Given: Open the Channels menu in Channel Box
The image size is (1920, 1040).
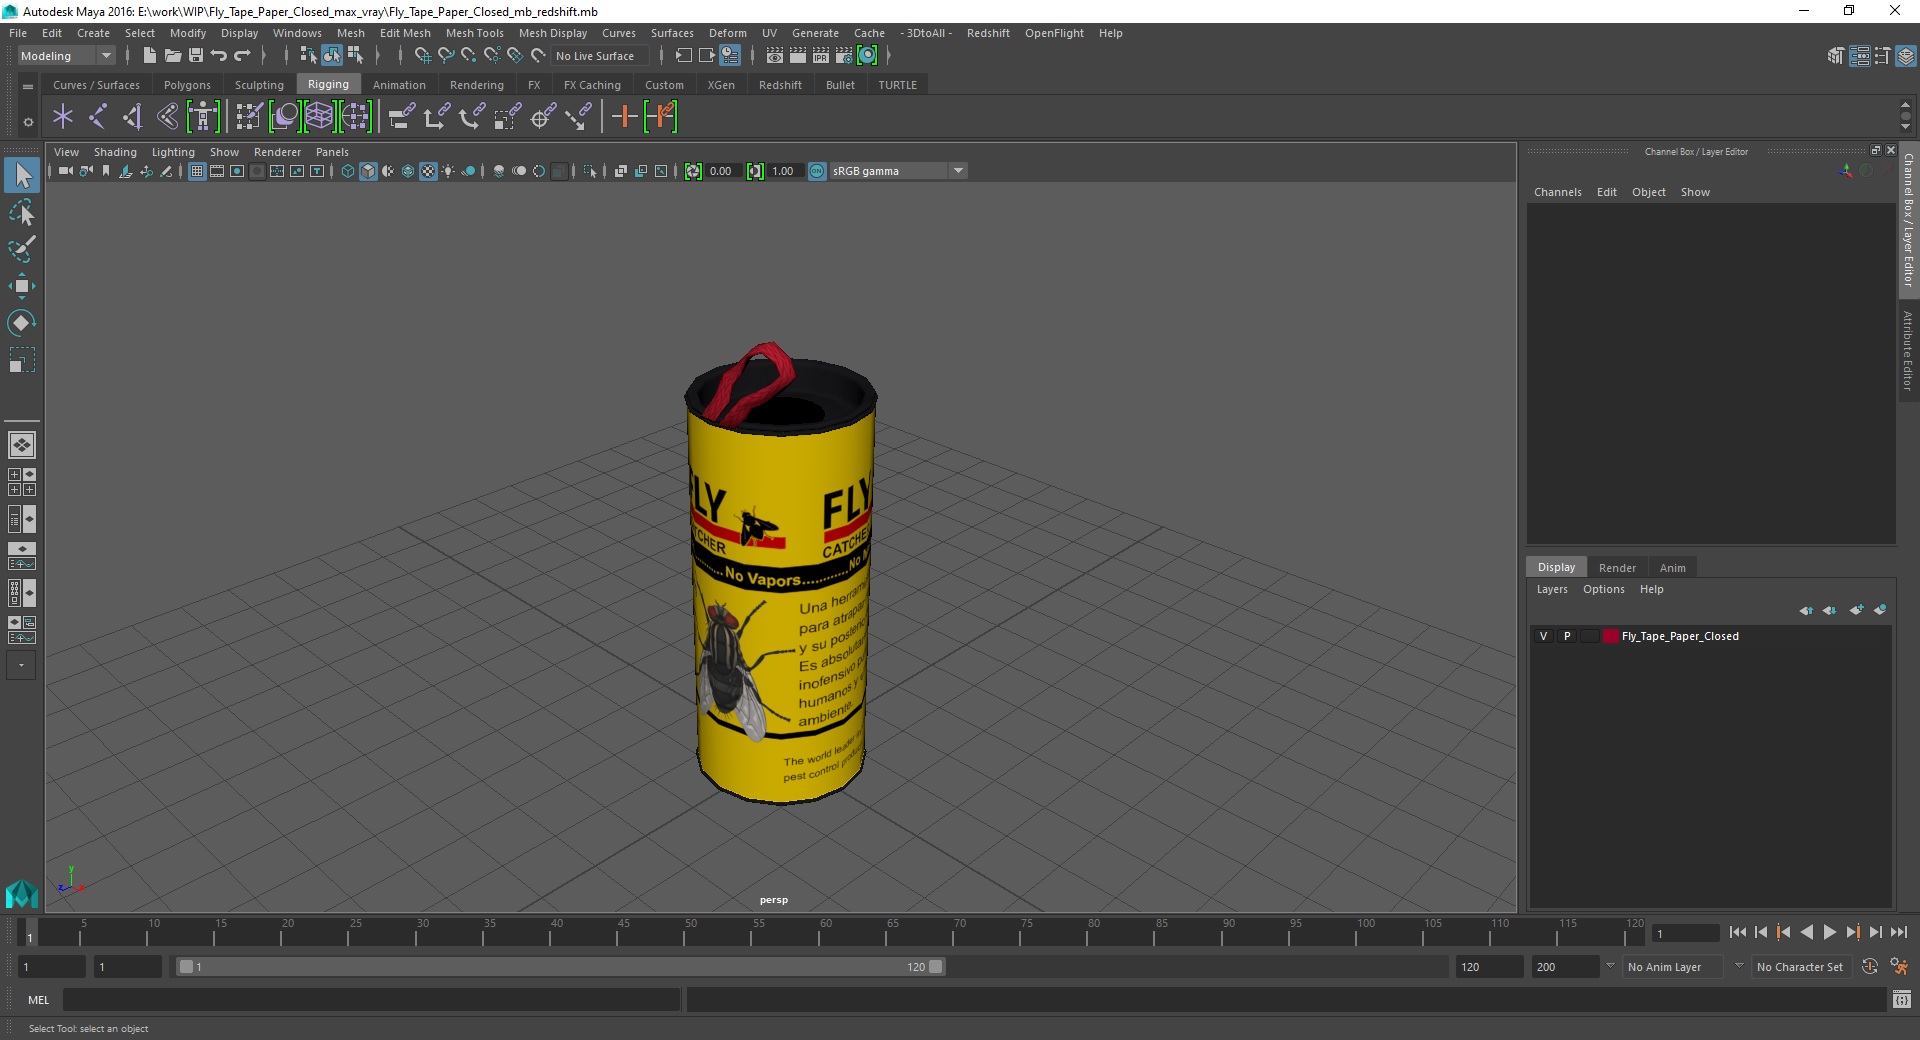Looking at the screenshot, I should [1558, 192].
